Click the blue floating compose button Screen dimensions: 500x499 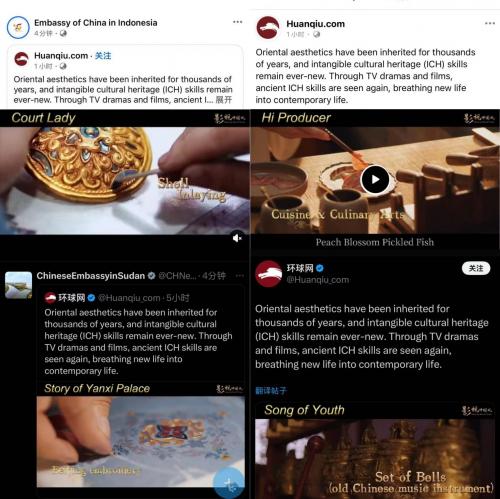point(229,482)
